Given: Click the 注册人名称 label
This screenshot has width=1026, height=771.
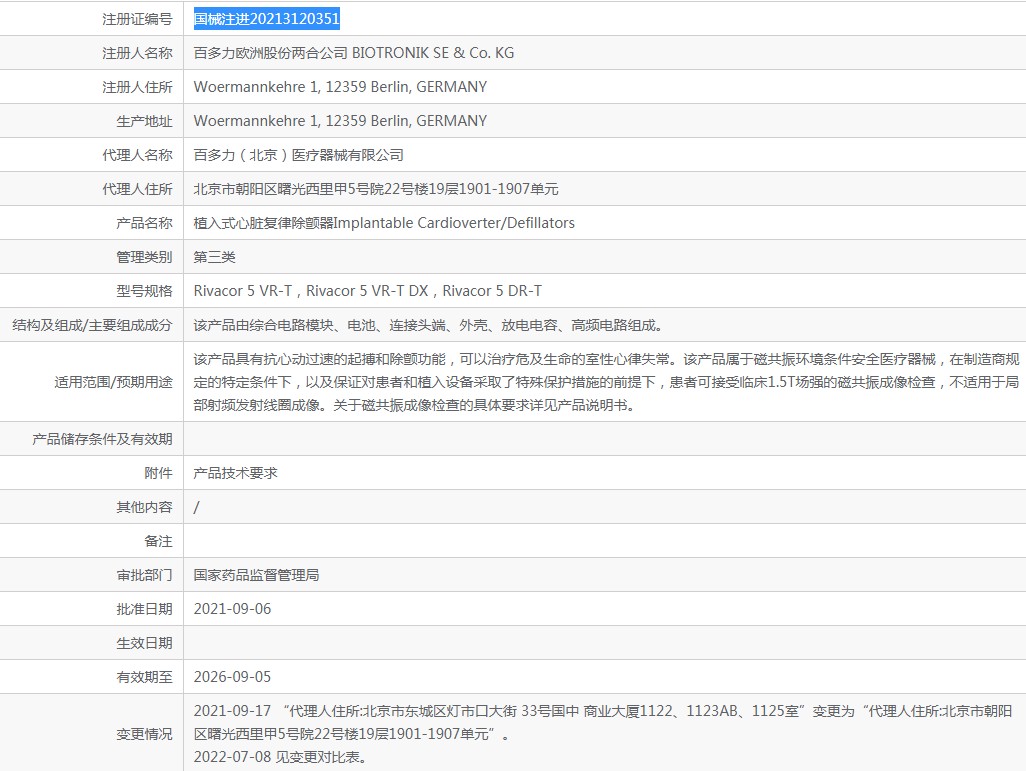Looking at the screenshot, I should click(137, 53).
